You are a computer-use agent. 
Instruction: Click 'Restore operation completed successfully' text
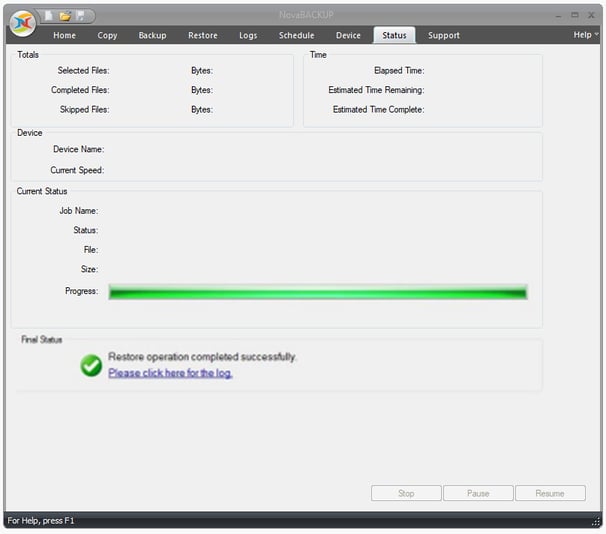pyautogui.click(x=202, y=356)
